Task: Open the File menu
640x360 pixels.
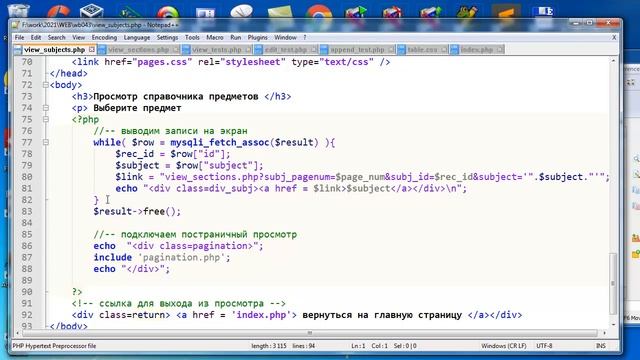Action: point(19,37)
